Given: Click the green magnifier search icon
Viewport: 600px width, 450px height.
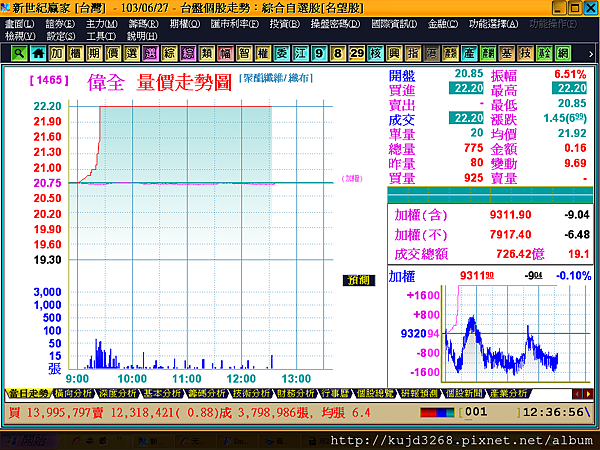Looking at the screenshot, I should click(19, 53).
